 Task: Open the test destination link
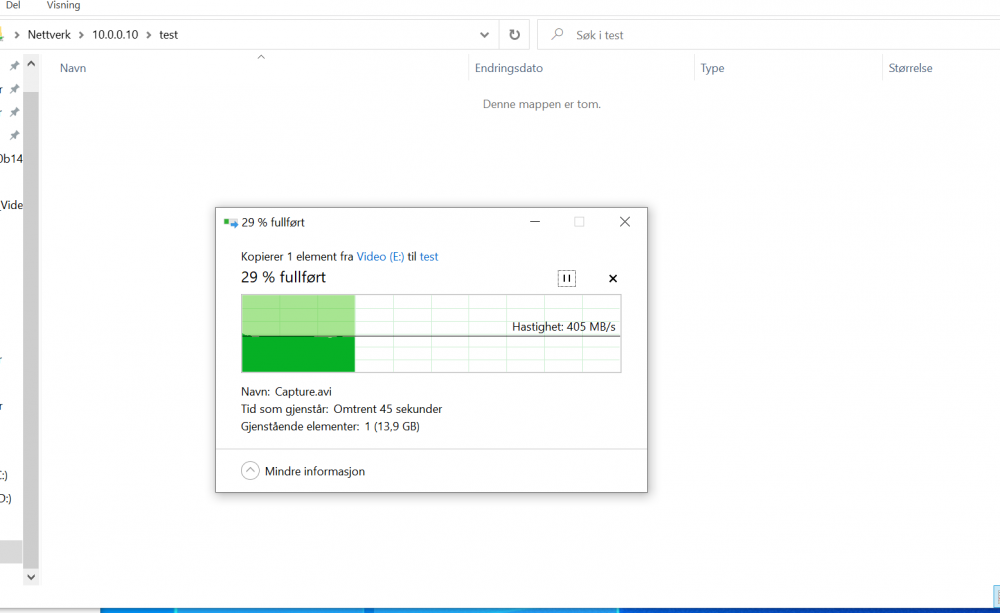pyautogui.click(x=429, y=256)
